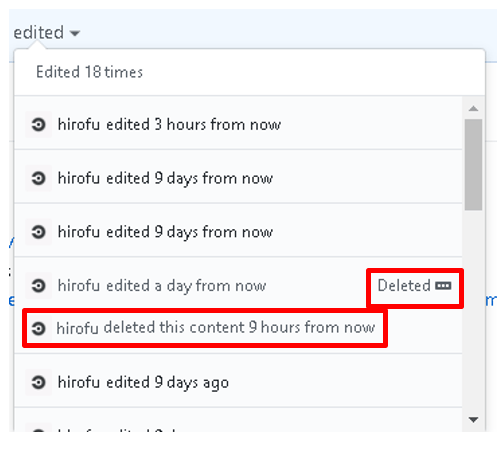
Task: Click history icon beside 3 hours edit
Action: pyautogui.click(x=39, y=125)
